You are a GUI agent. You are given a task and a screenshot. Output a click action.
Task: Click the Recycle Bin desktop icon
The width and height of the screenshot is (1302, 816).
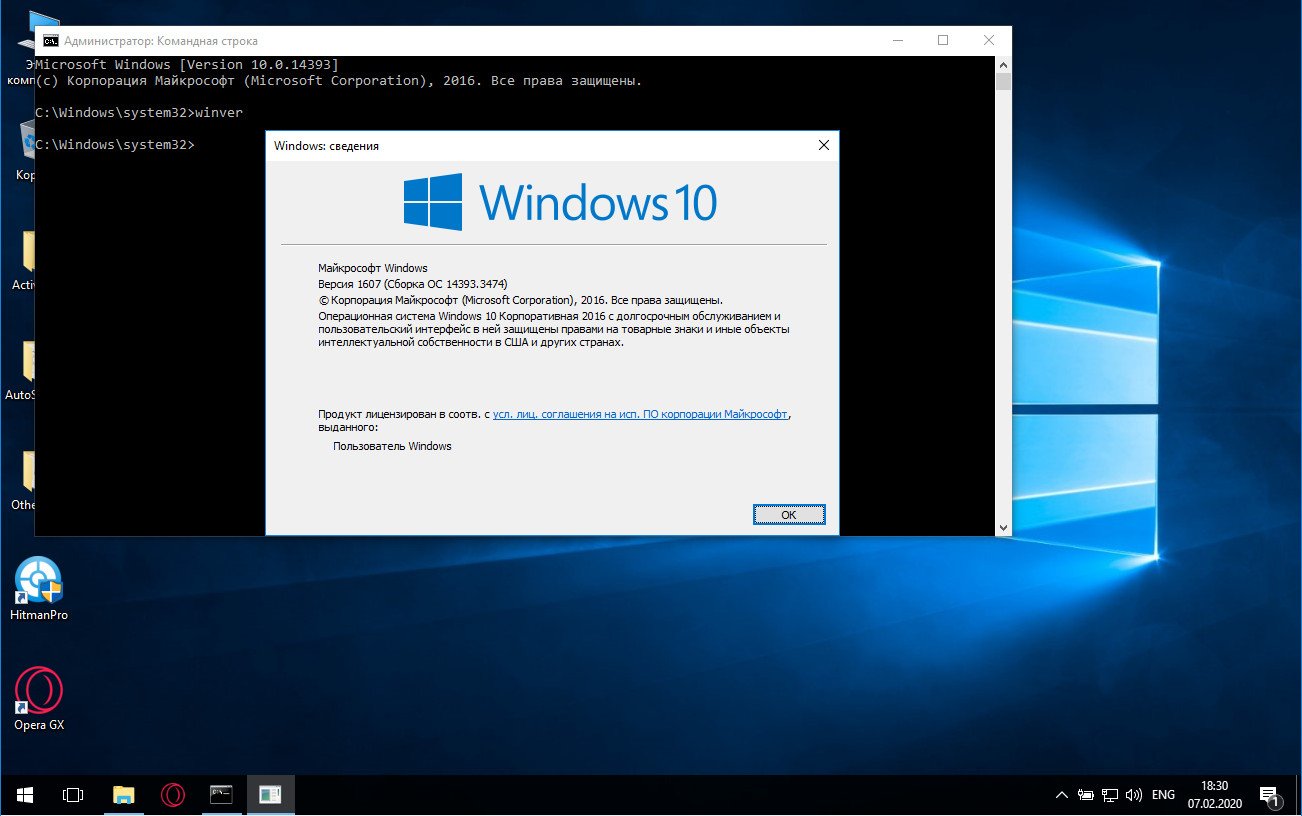point(25,150)
